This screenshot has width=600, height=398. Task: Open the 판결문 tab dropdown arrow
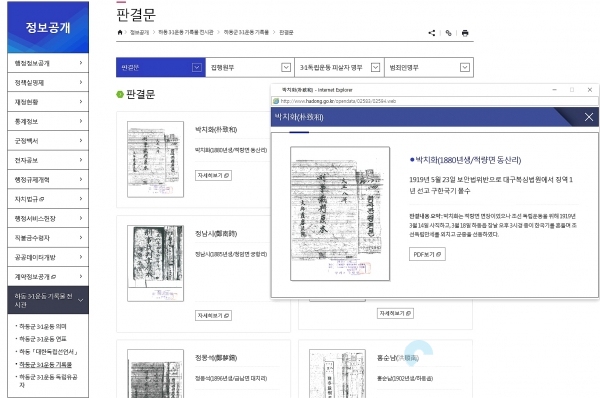[197, 67]
